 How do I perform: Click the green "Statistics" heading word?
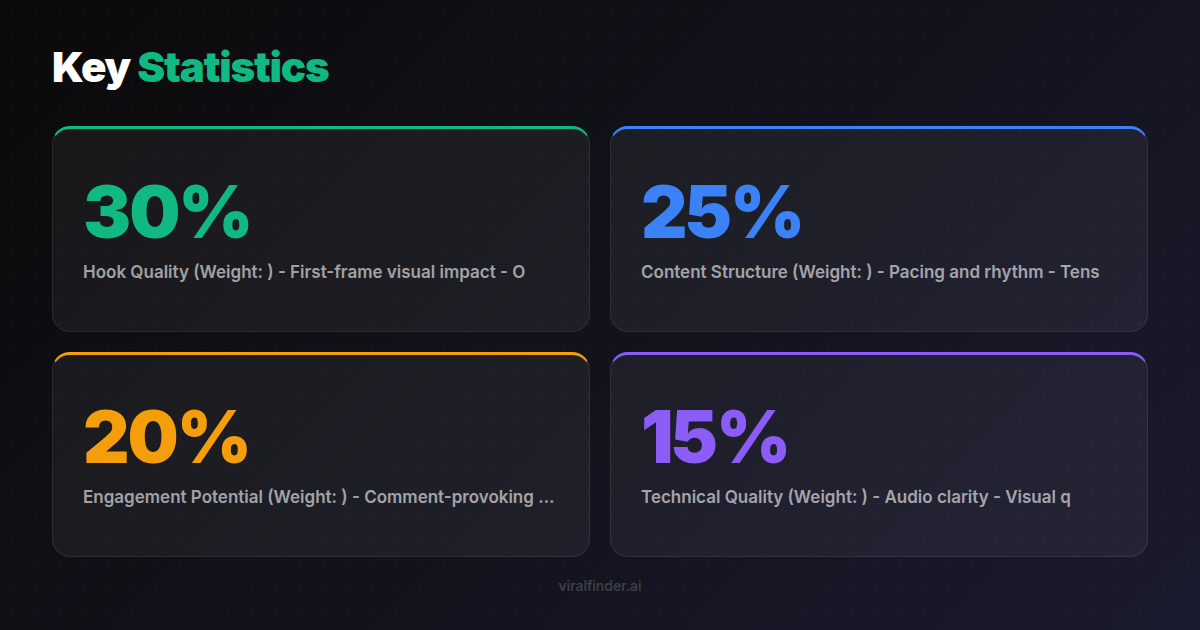[x=233, y=68]
